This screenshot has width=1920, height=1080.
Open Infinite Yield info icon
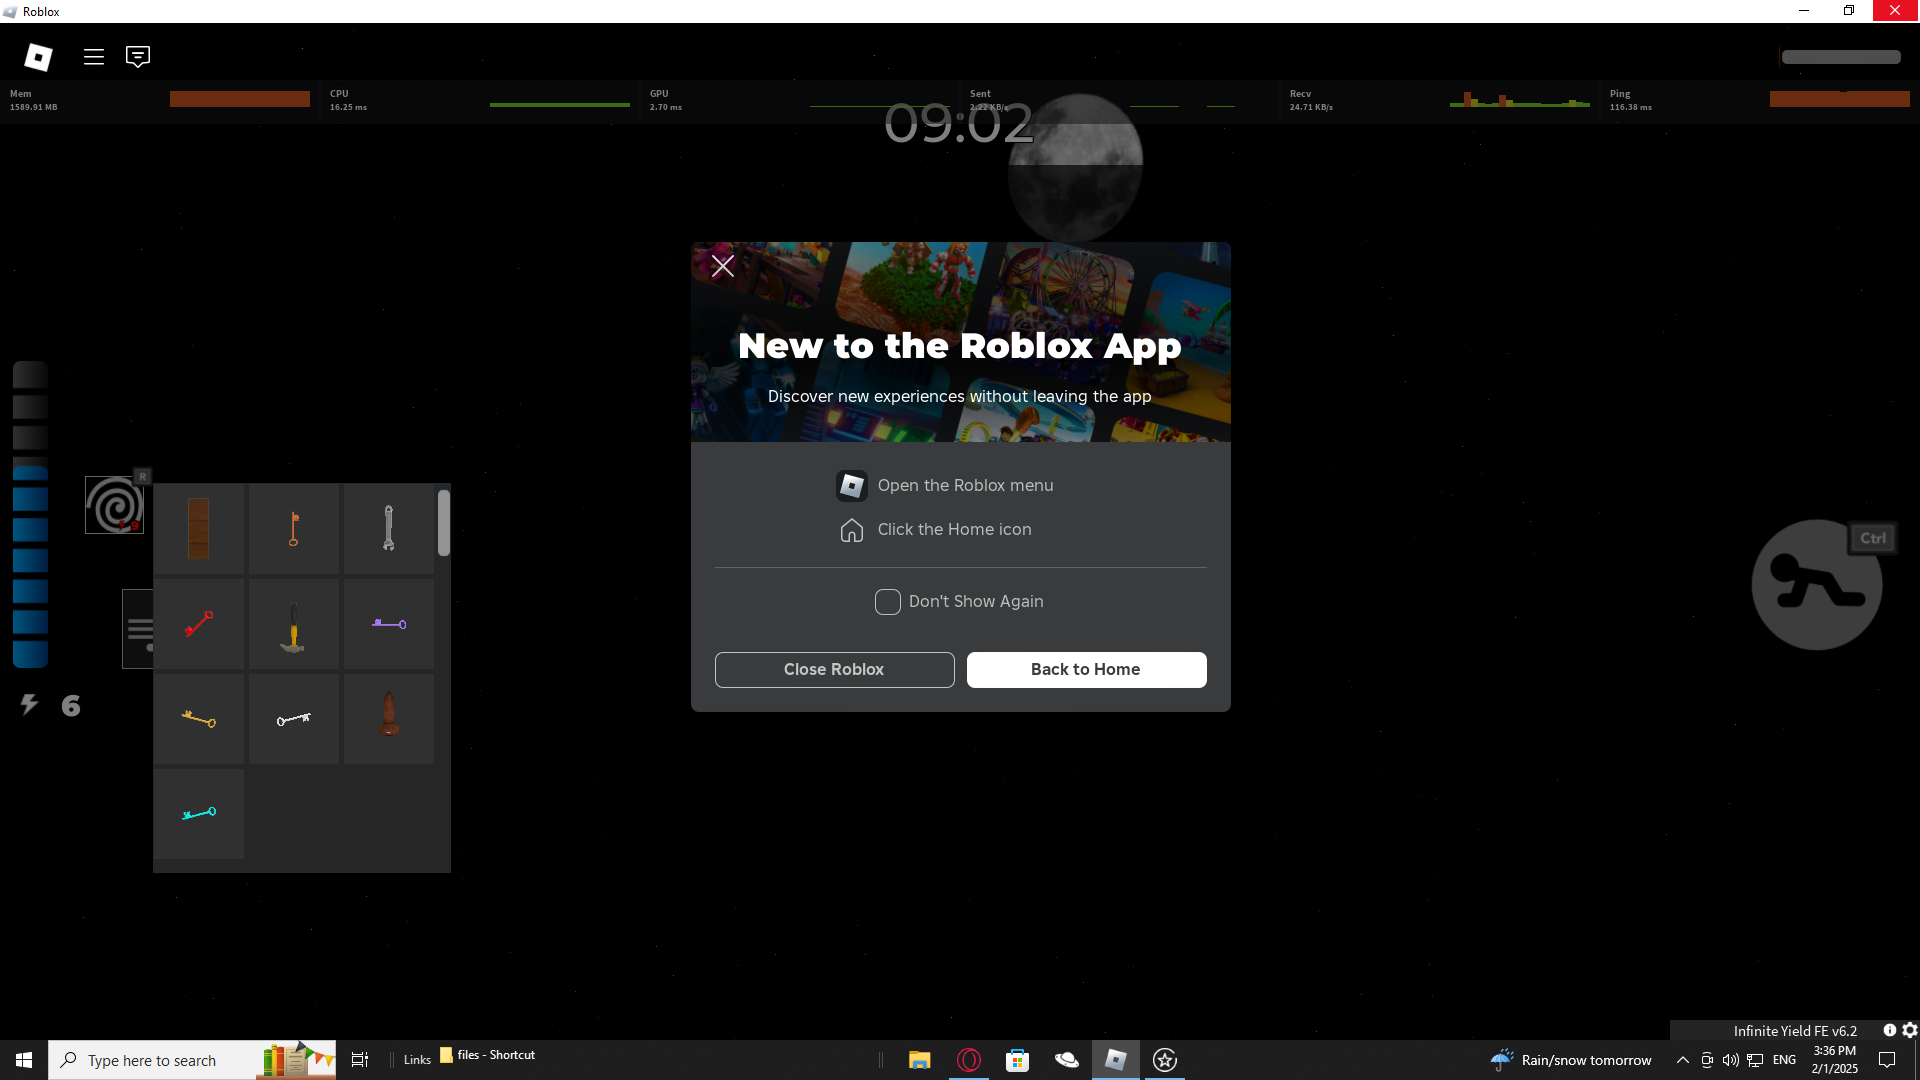(1889, 1030)
